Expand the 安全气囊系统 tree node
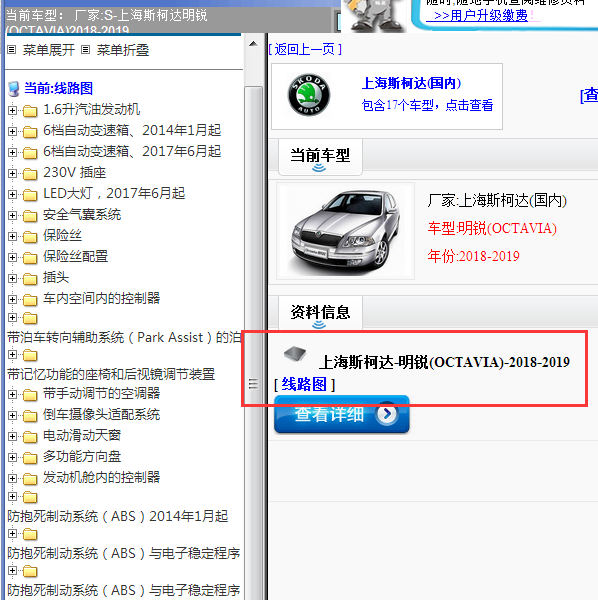598x600 pixels. click(12, 216)
